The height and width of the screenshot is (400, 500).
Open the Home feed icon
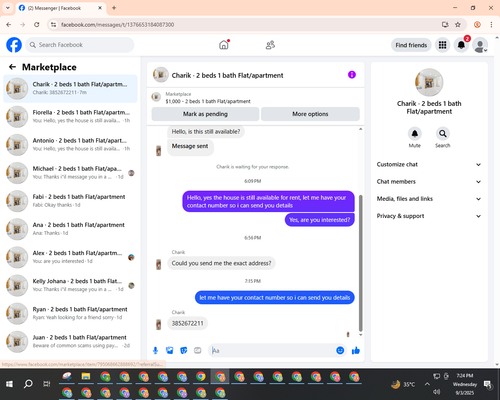224,45
